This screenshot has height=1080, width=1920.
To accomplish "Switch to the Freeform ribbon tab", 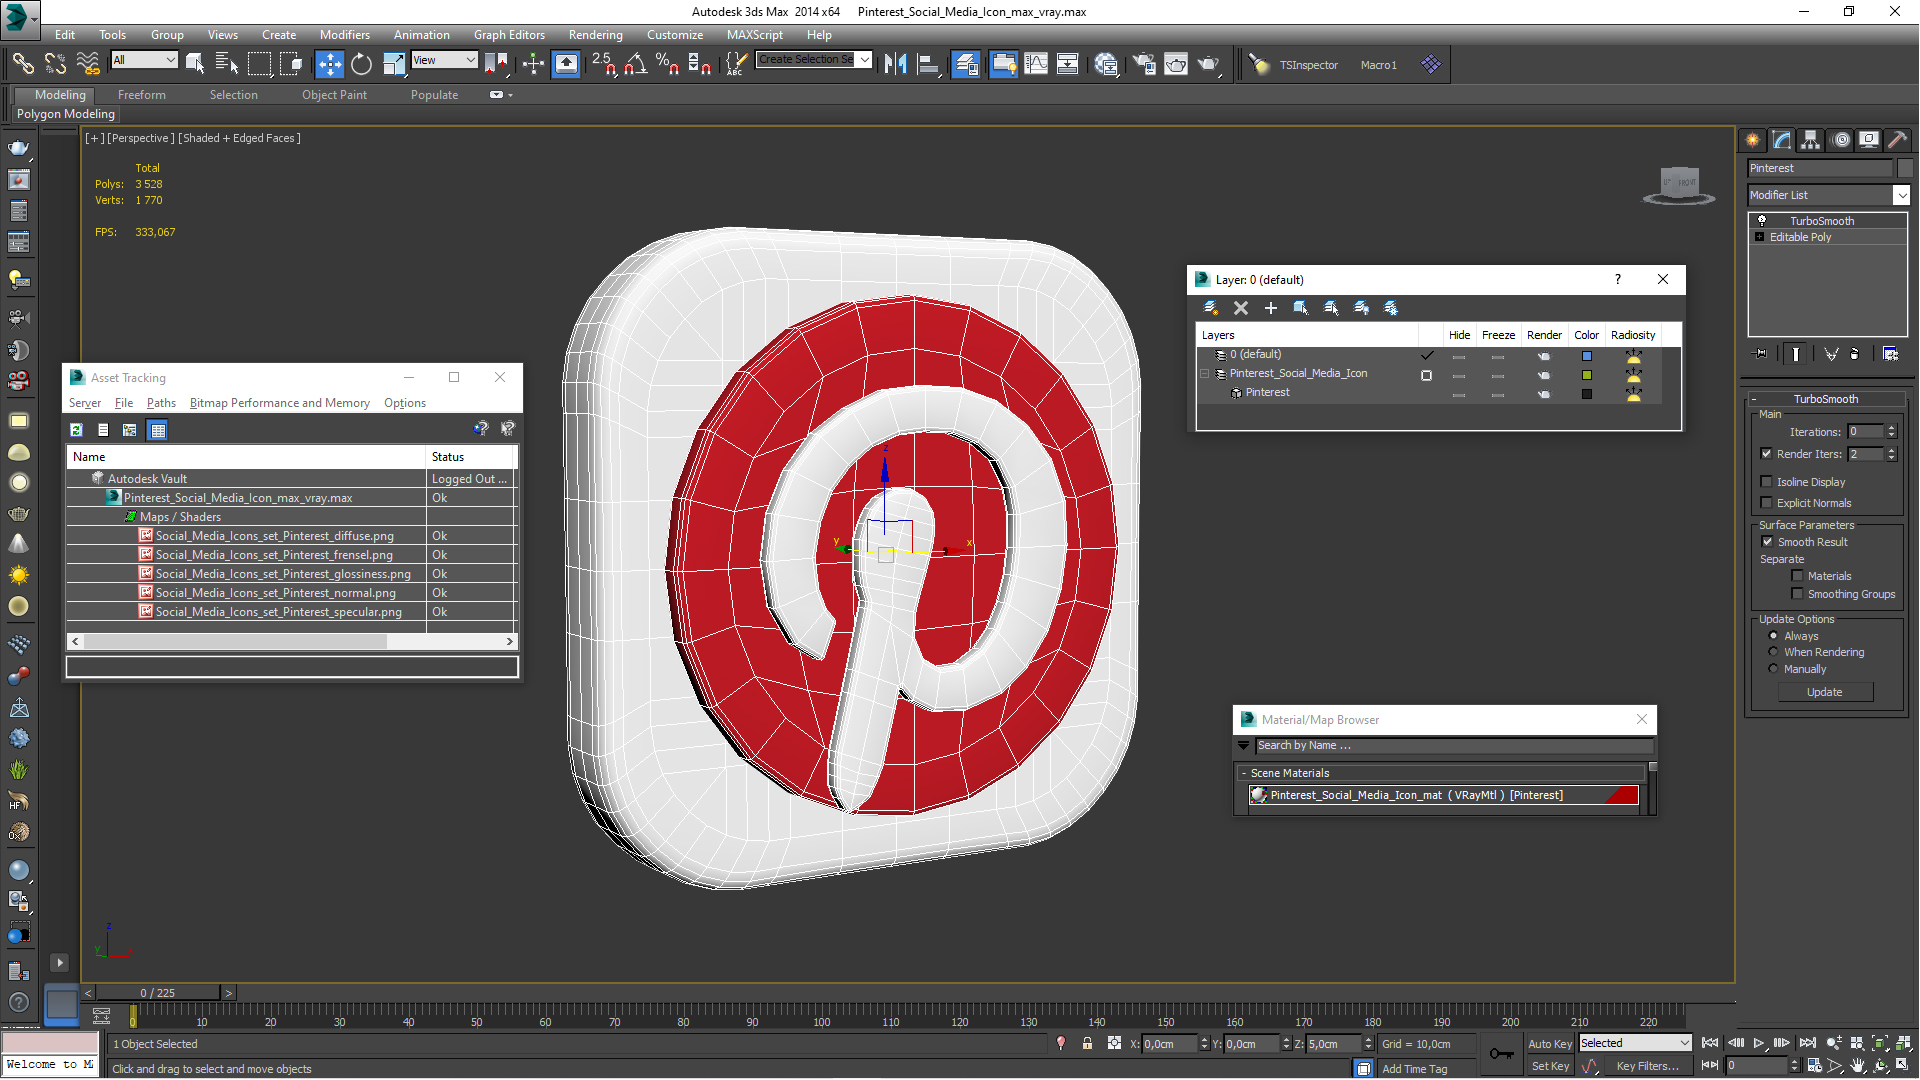I will pos(141,95).
